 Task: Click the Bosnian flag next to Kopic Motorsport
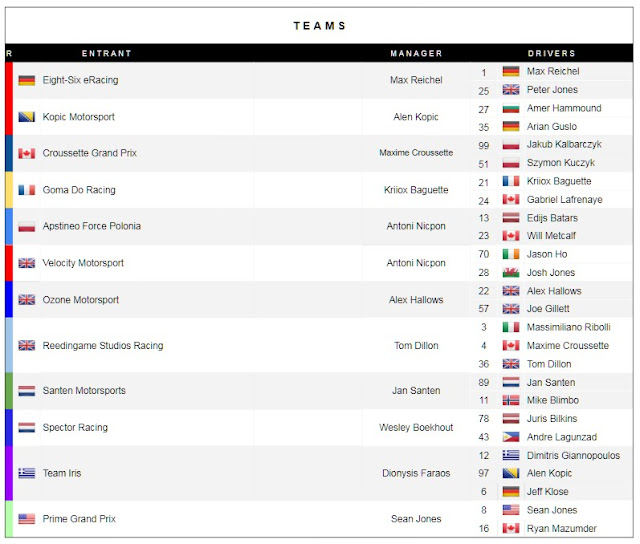pos(27,117)
